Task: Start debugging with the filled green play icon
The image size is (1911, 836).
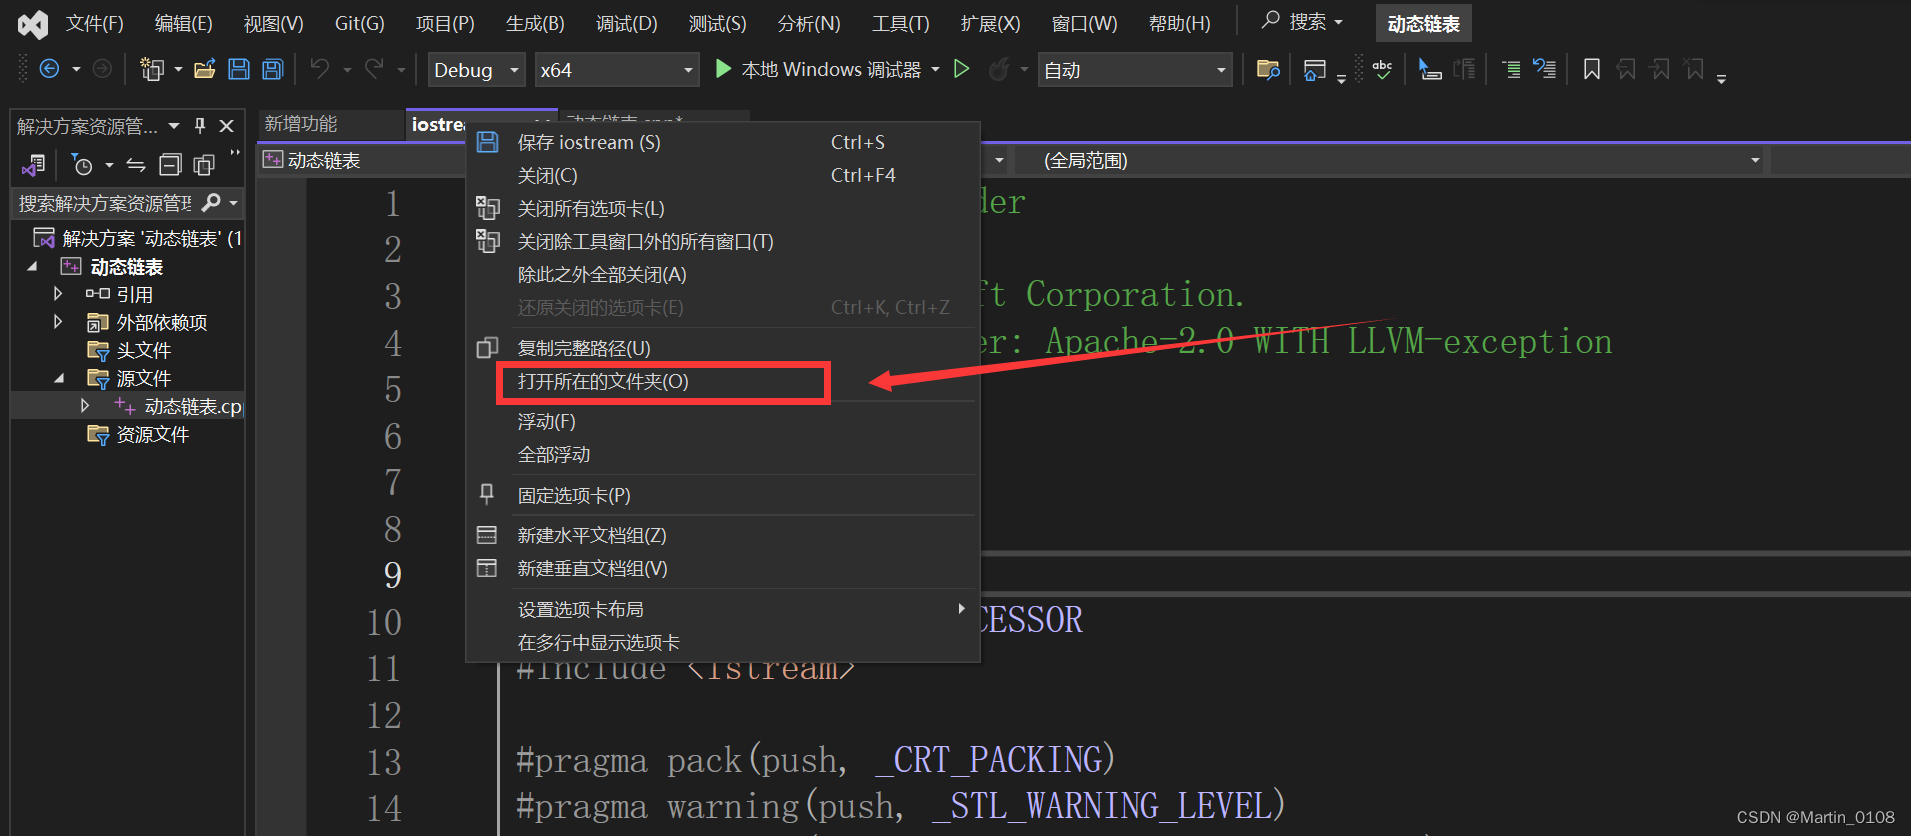Action: click(723, 69)
